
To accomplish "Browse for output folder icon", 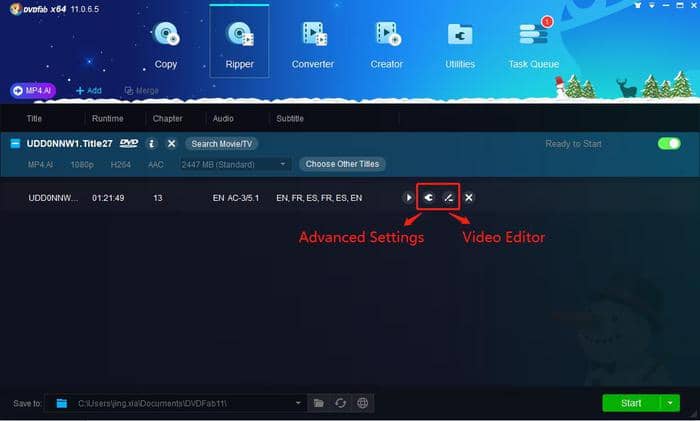I will click(318, 403).
